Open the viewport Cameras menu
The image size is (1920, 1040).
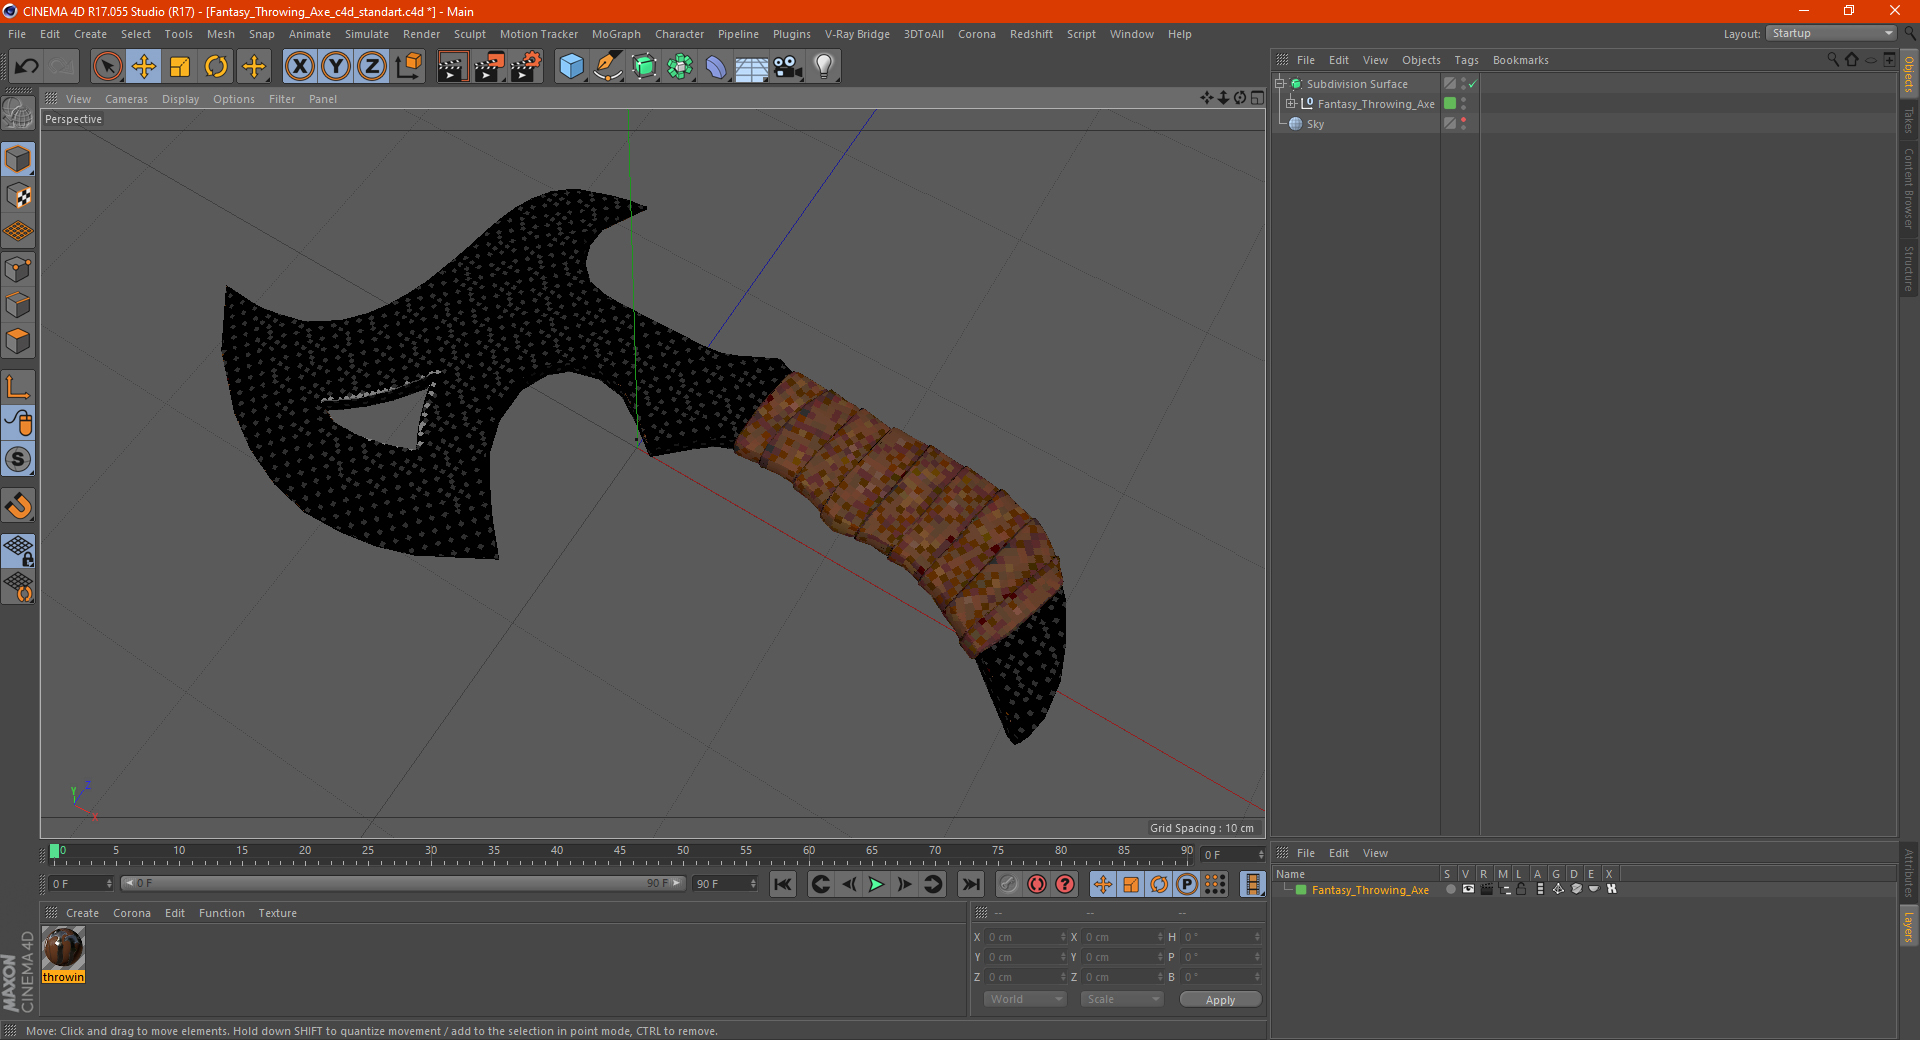(x=126, y=99)
